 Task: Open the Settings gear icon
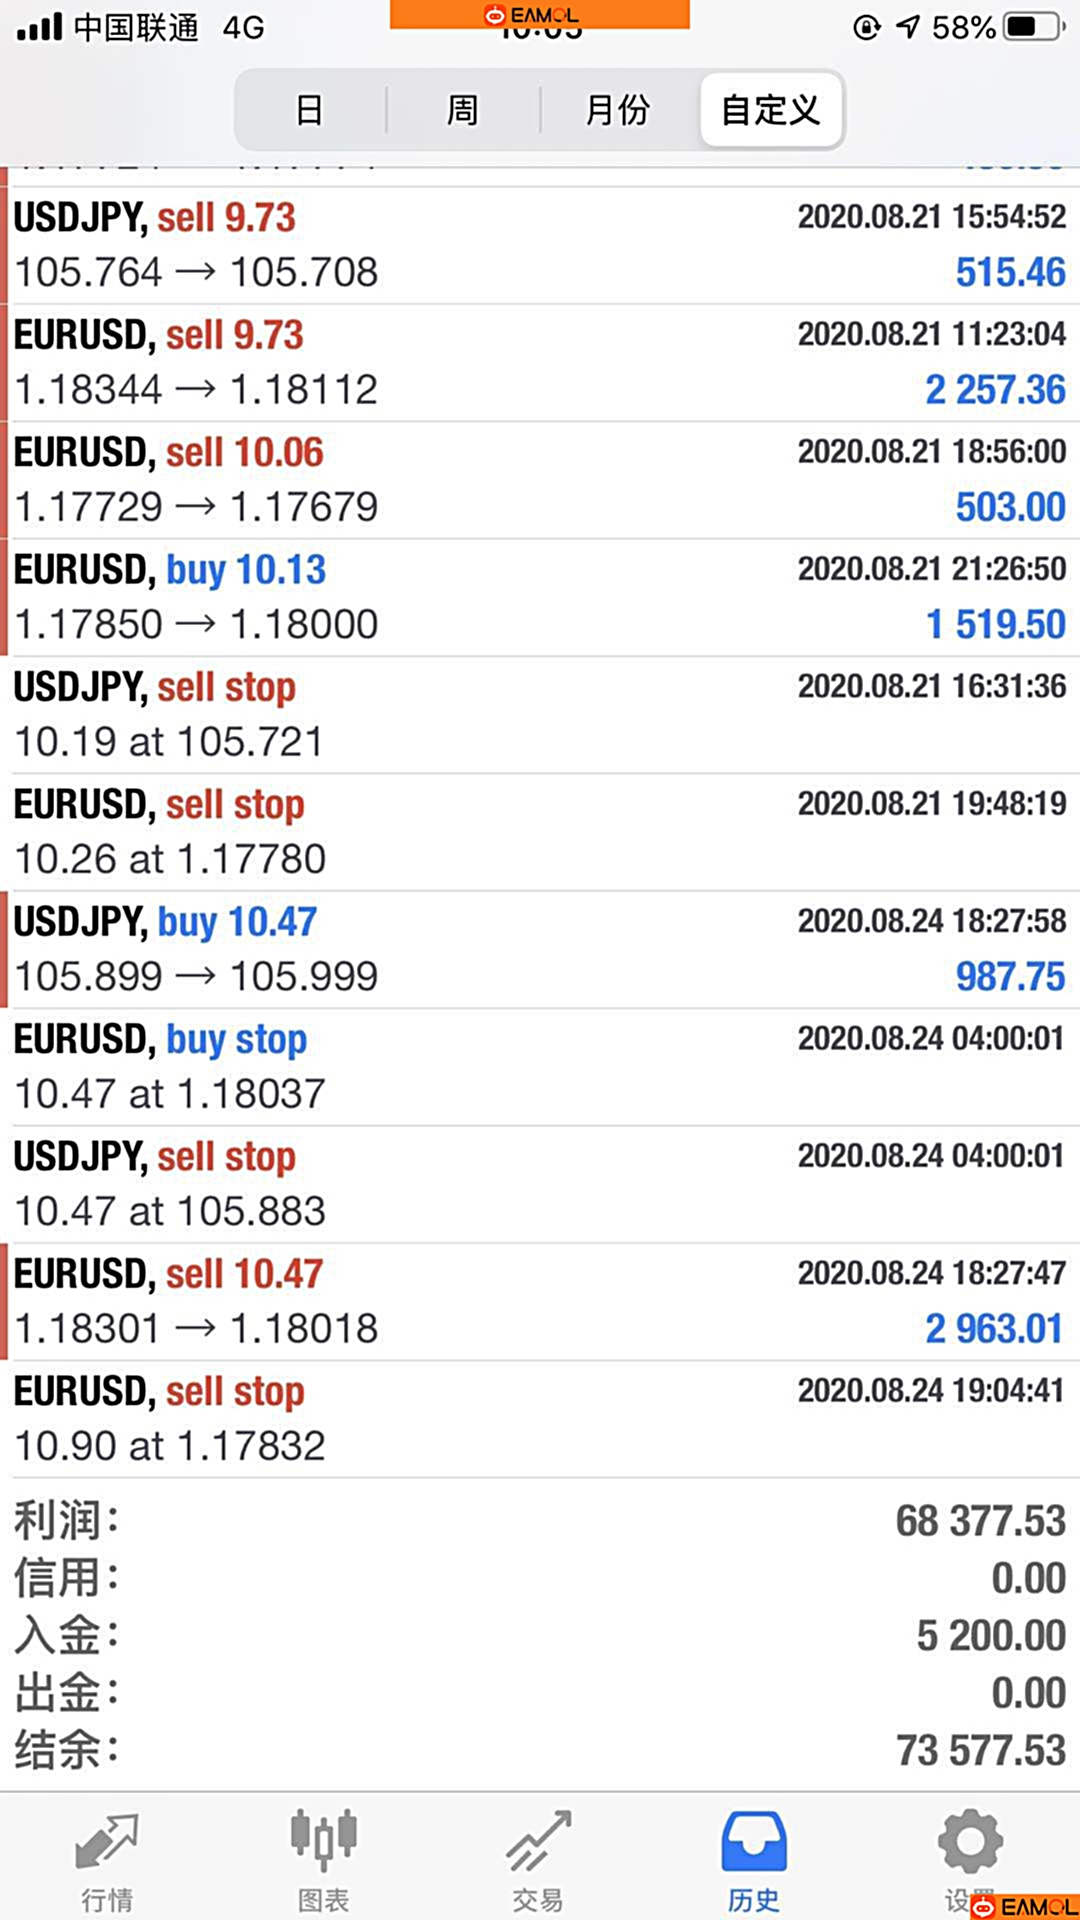pyautogui.click(x=969, y=1840)
